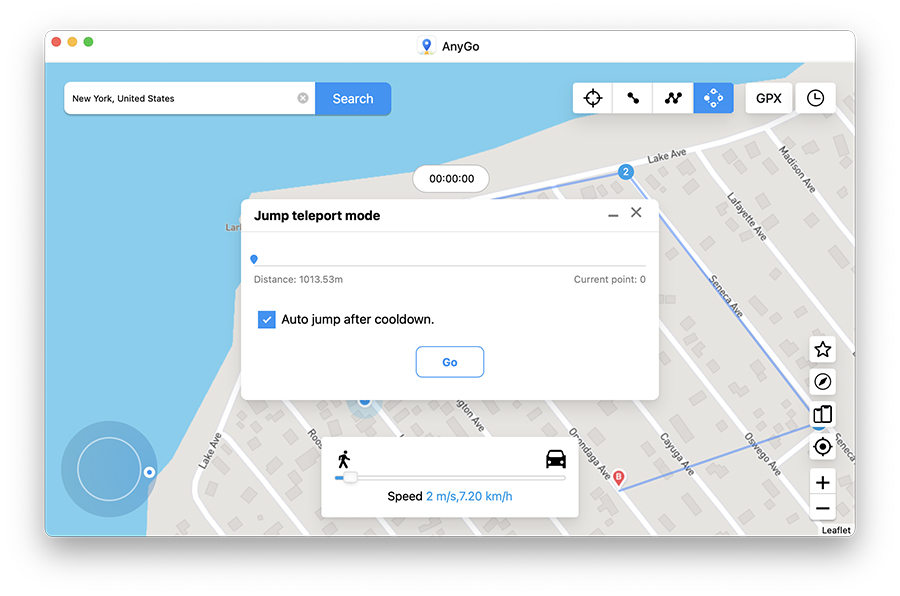Center the map with the locate icon
This screenshot has width=900, height=596.
click(x=822, y=446)
